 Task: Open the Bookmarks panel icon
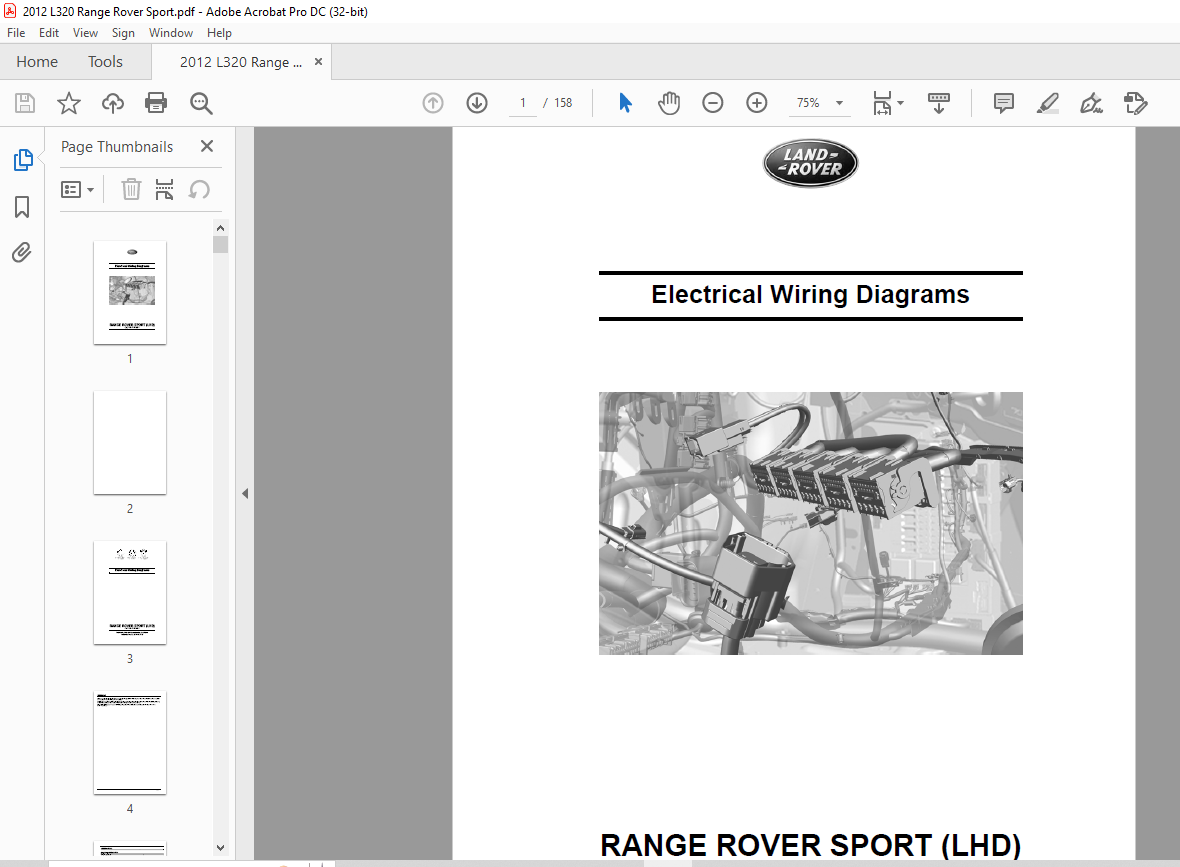pos(23,207)
